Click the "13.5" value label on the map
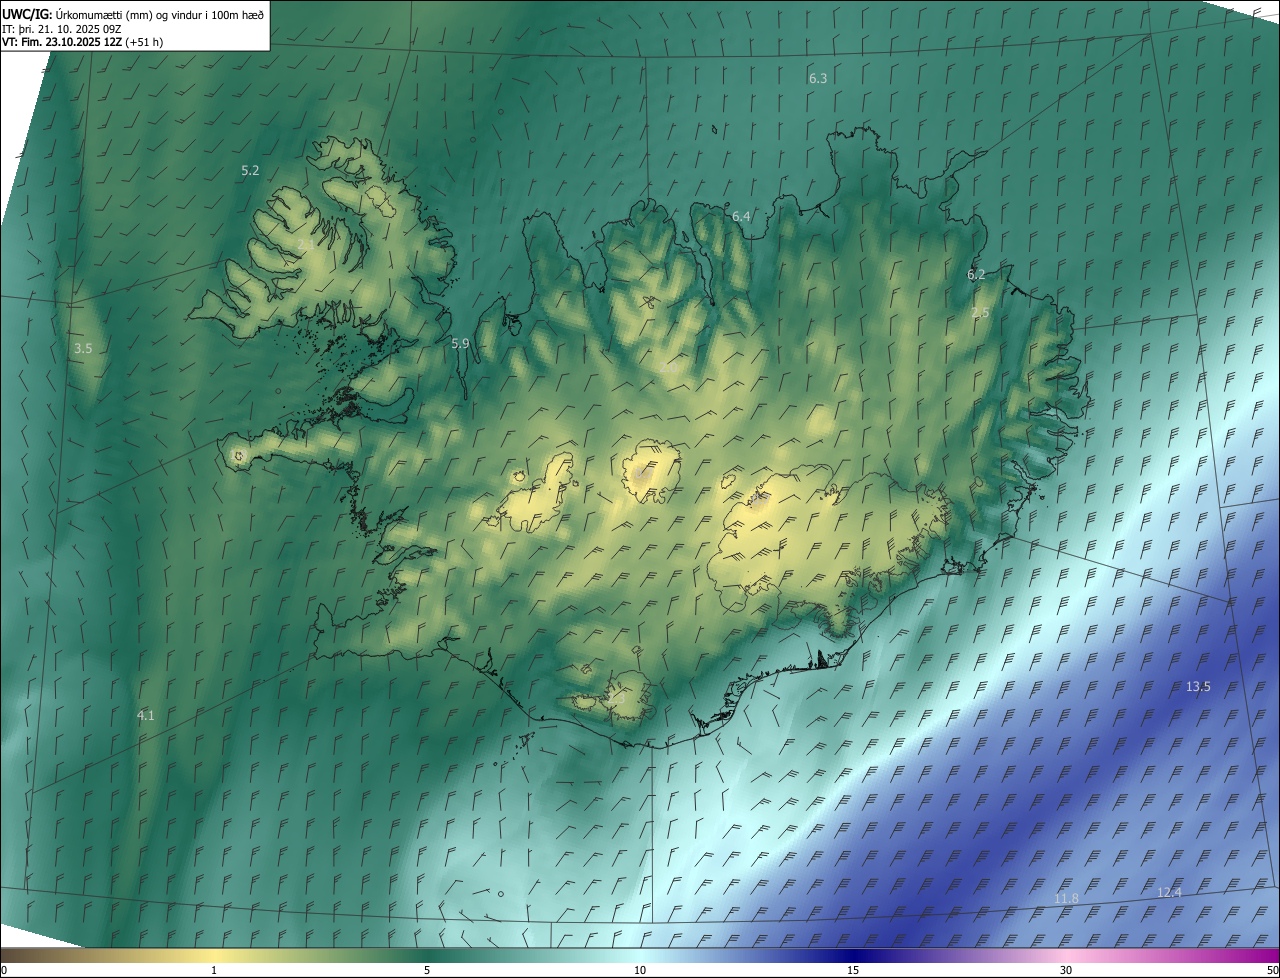This screenshot has width=1280, height=978. pyautogui.click(x=1198, y=687)
